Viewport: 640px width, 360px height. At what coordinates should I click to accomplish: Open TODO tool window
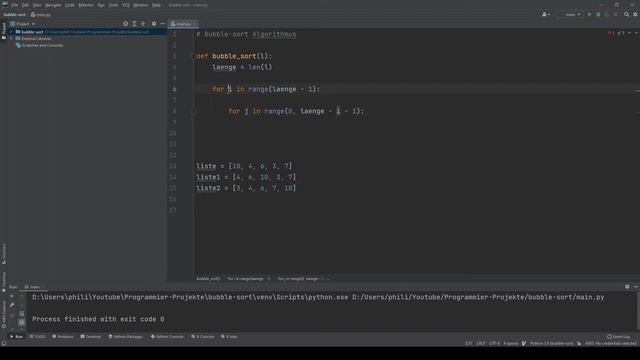coord(38,337)
